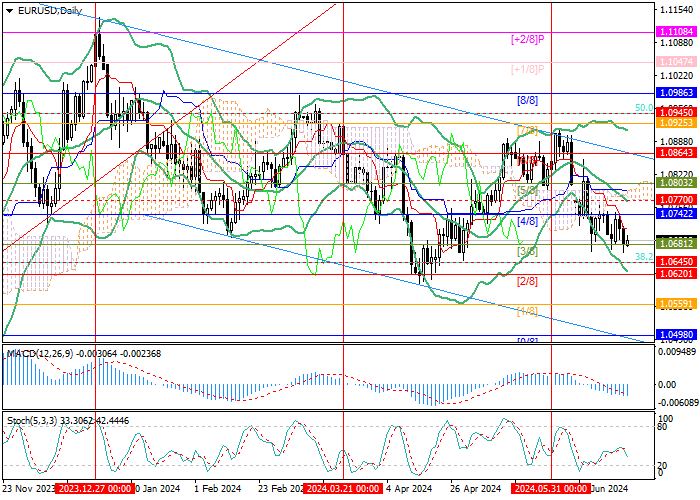
Task: Click the 38.2 Fibonacci level label
Action: coord(644,257)
